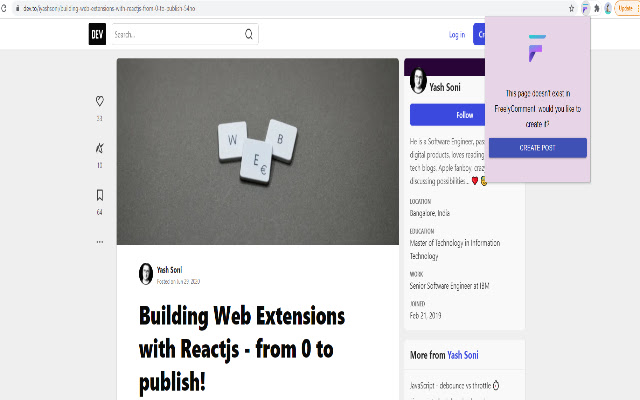The image size is (640, 400).
Task: Click the site lock icon
Action: [18, 8]
